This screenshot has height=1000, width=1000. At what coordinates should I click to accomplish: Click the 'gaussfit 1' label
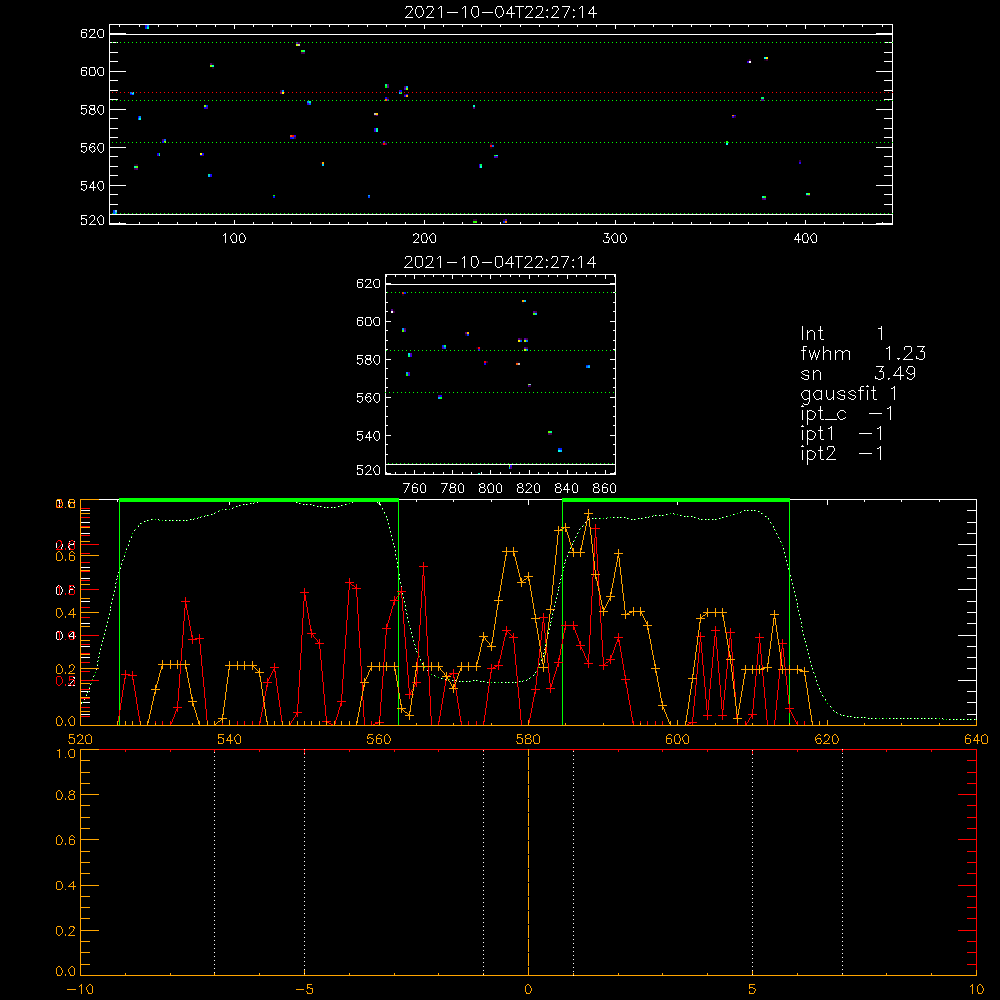(x=849, y=393)
